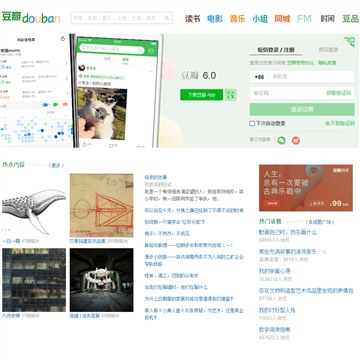Open the QR code next to download App
360x360 pixels.
(231, 95)
